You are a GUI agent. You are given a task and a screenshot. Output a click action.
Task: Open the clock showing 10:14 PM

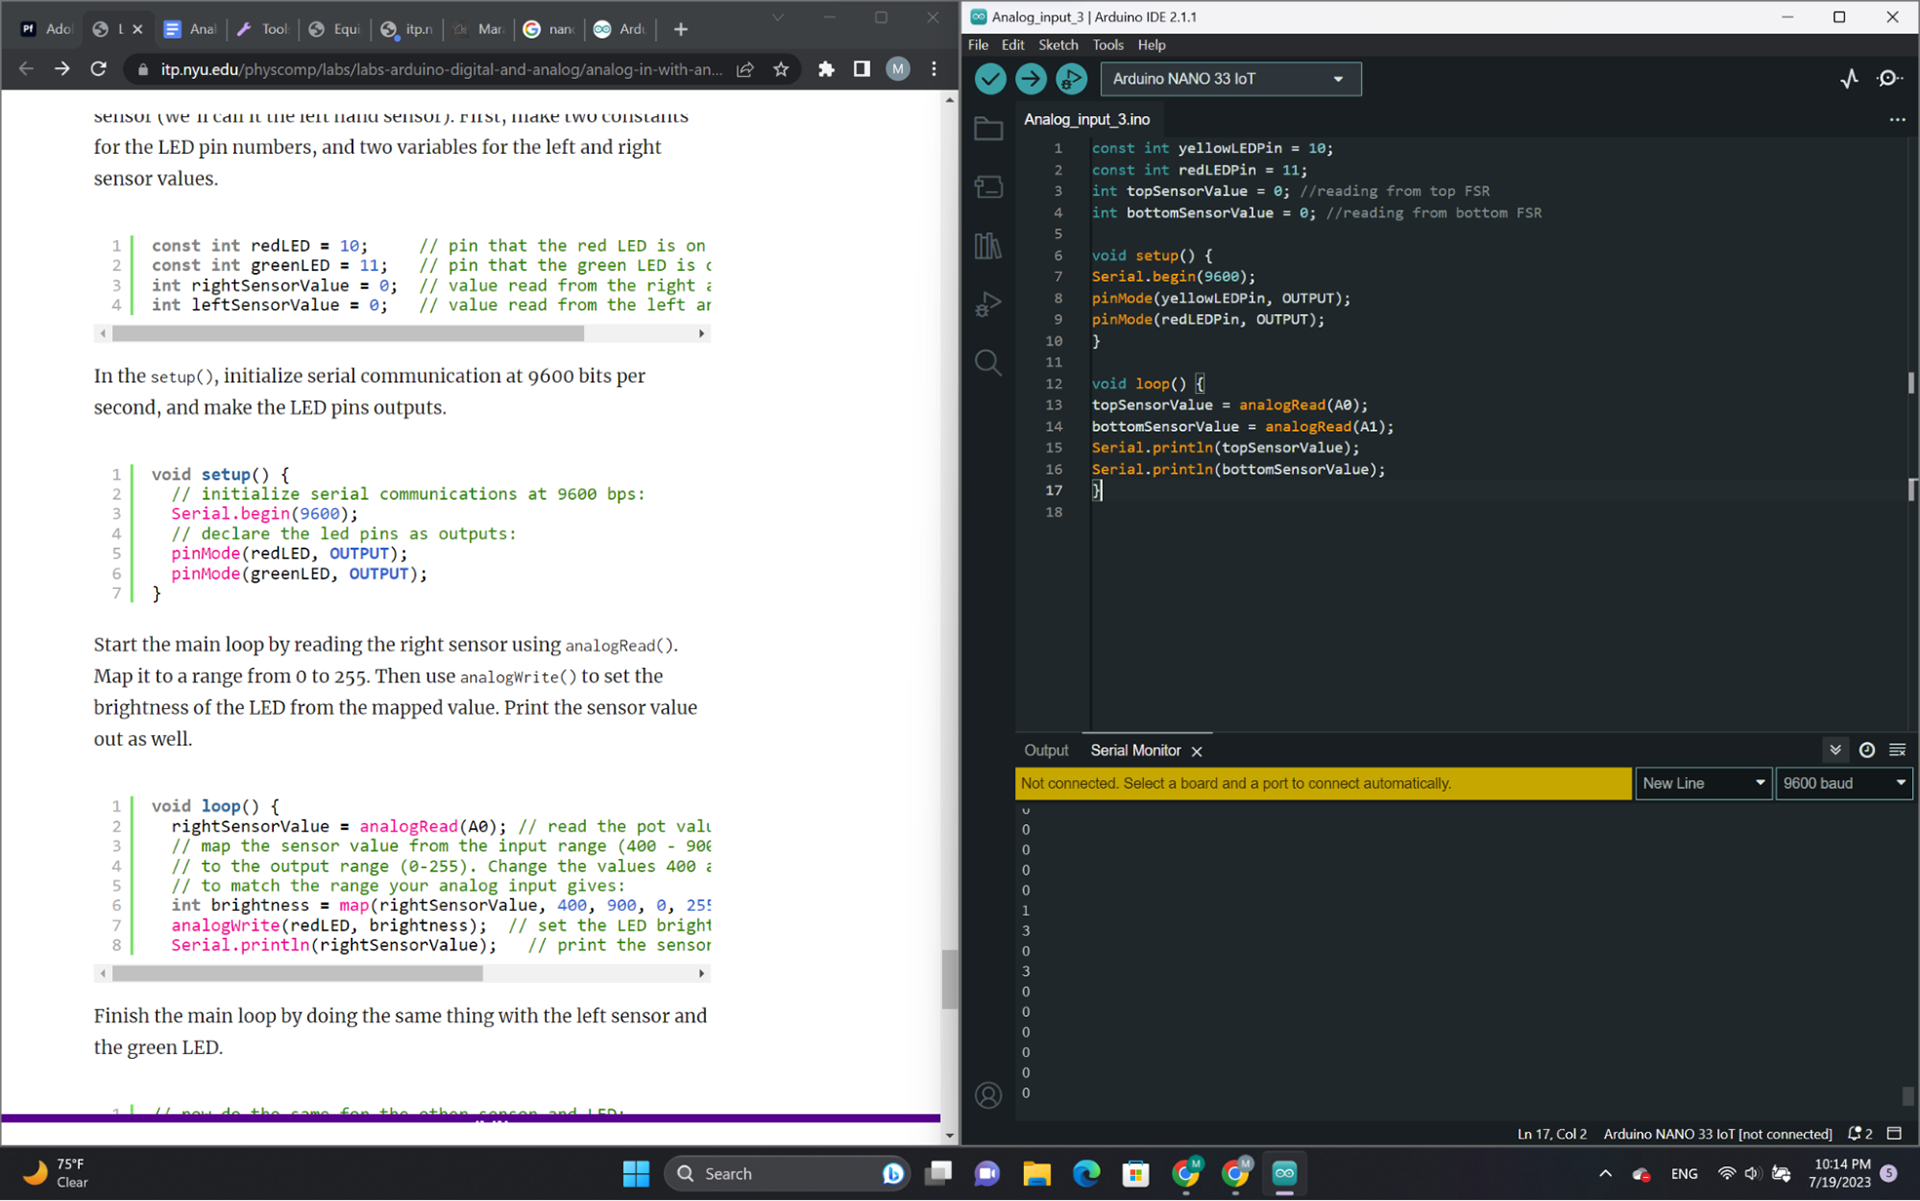pyautogui.click(x=1840, y=1174)
